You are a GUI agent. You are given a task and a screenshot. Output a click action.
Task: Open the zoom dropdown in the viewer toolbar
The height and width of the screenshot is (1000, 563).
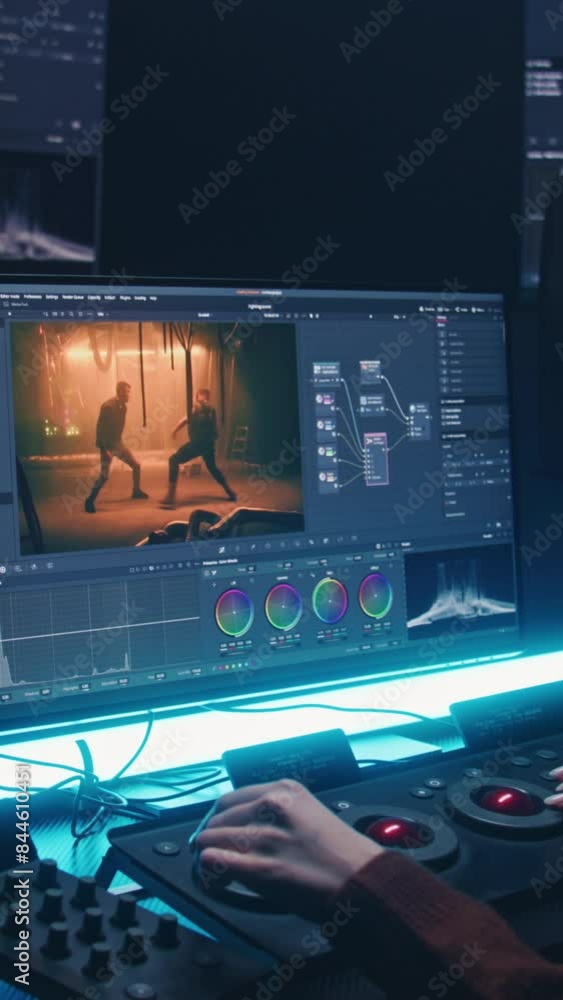(x=102, y=314)
